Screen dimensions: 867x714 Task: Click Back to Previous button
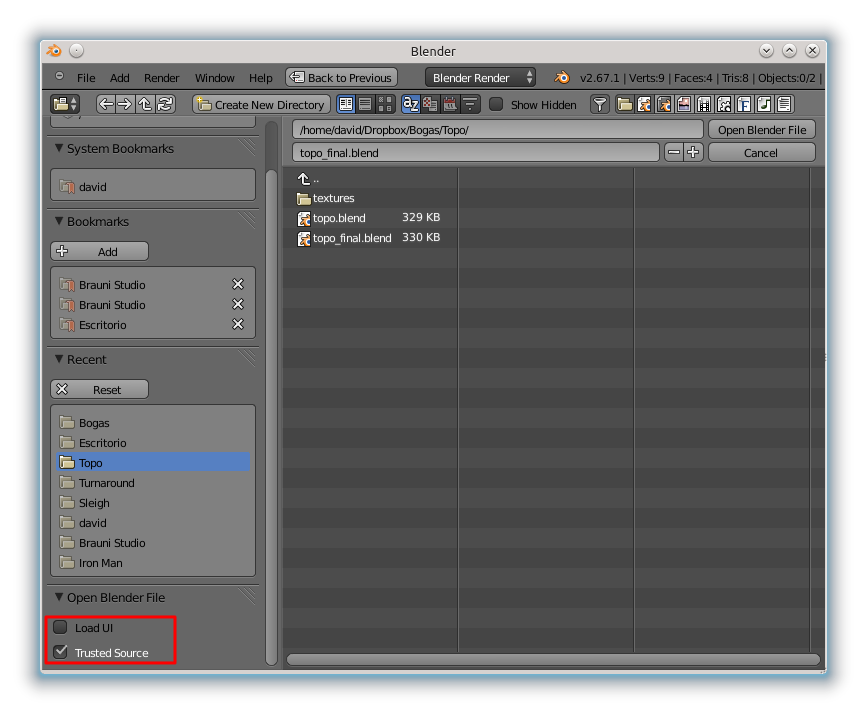point(342,77)
